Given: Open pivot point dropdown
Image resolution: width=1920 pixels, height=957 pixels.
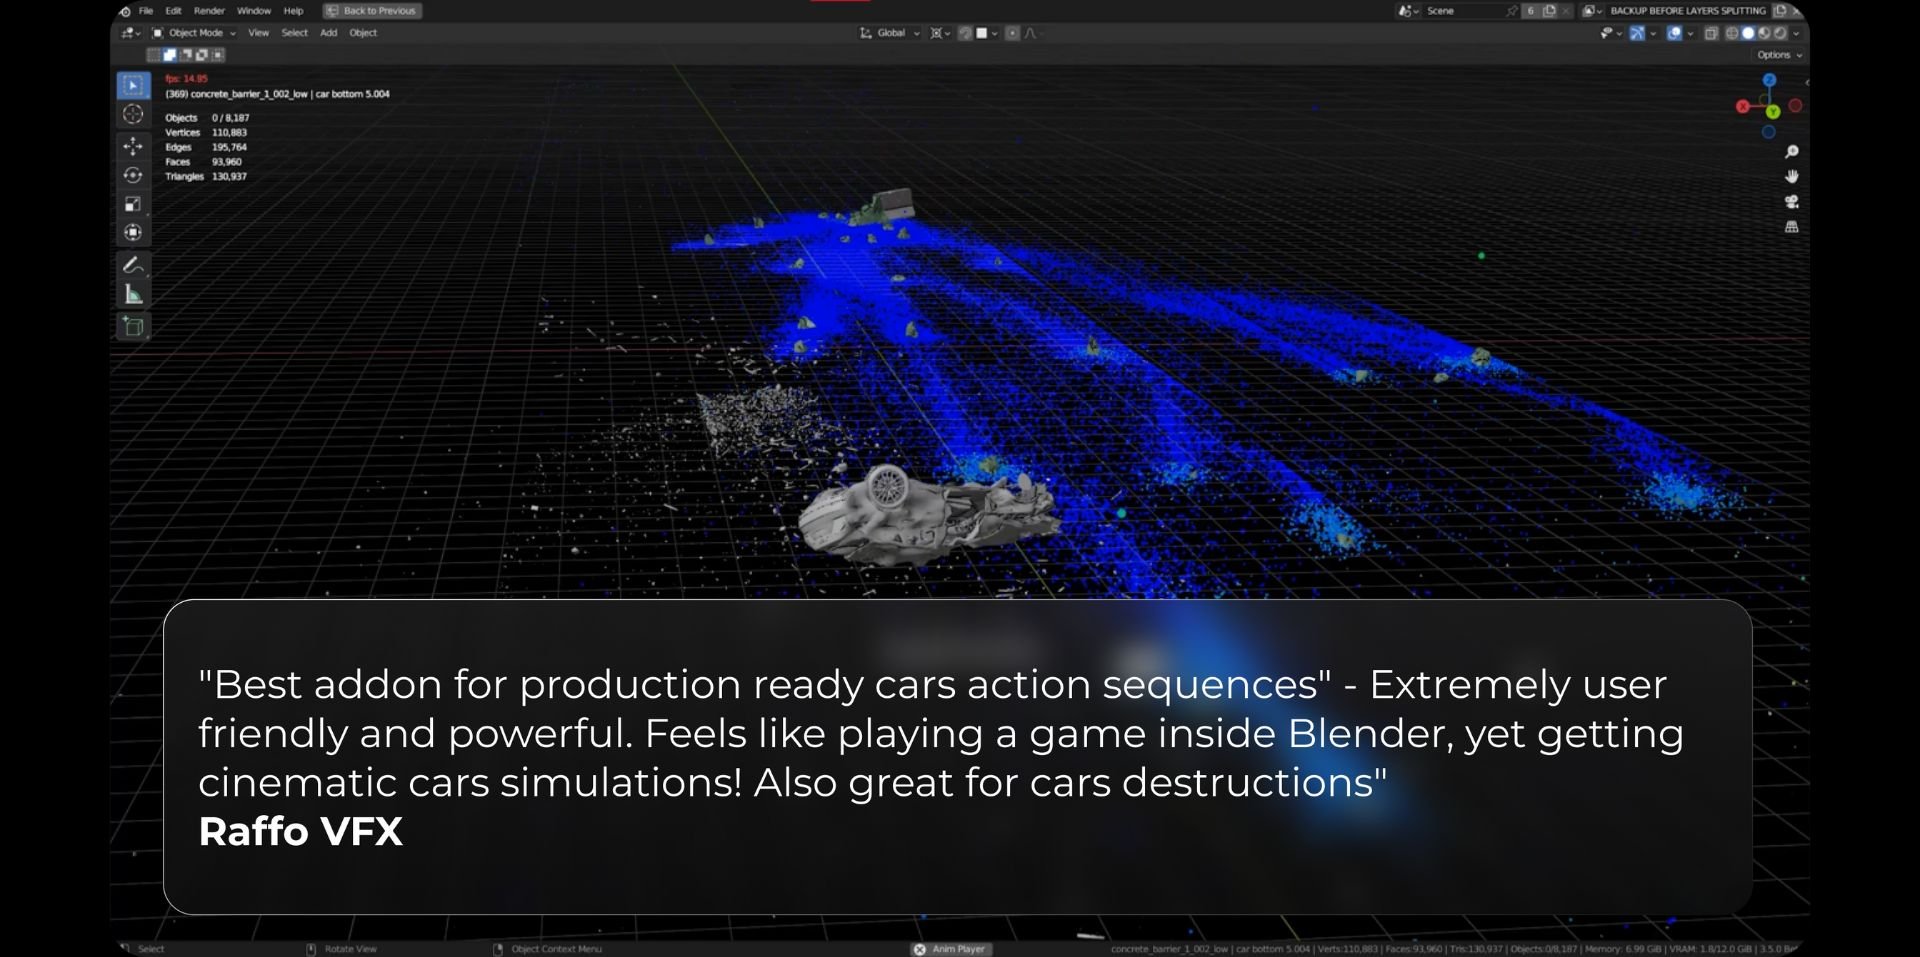Looking at the screenshot, I should pos(940,33).
